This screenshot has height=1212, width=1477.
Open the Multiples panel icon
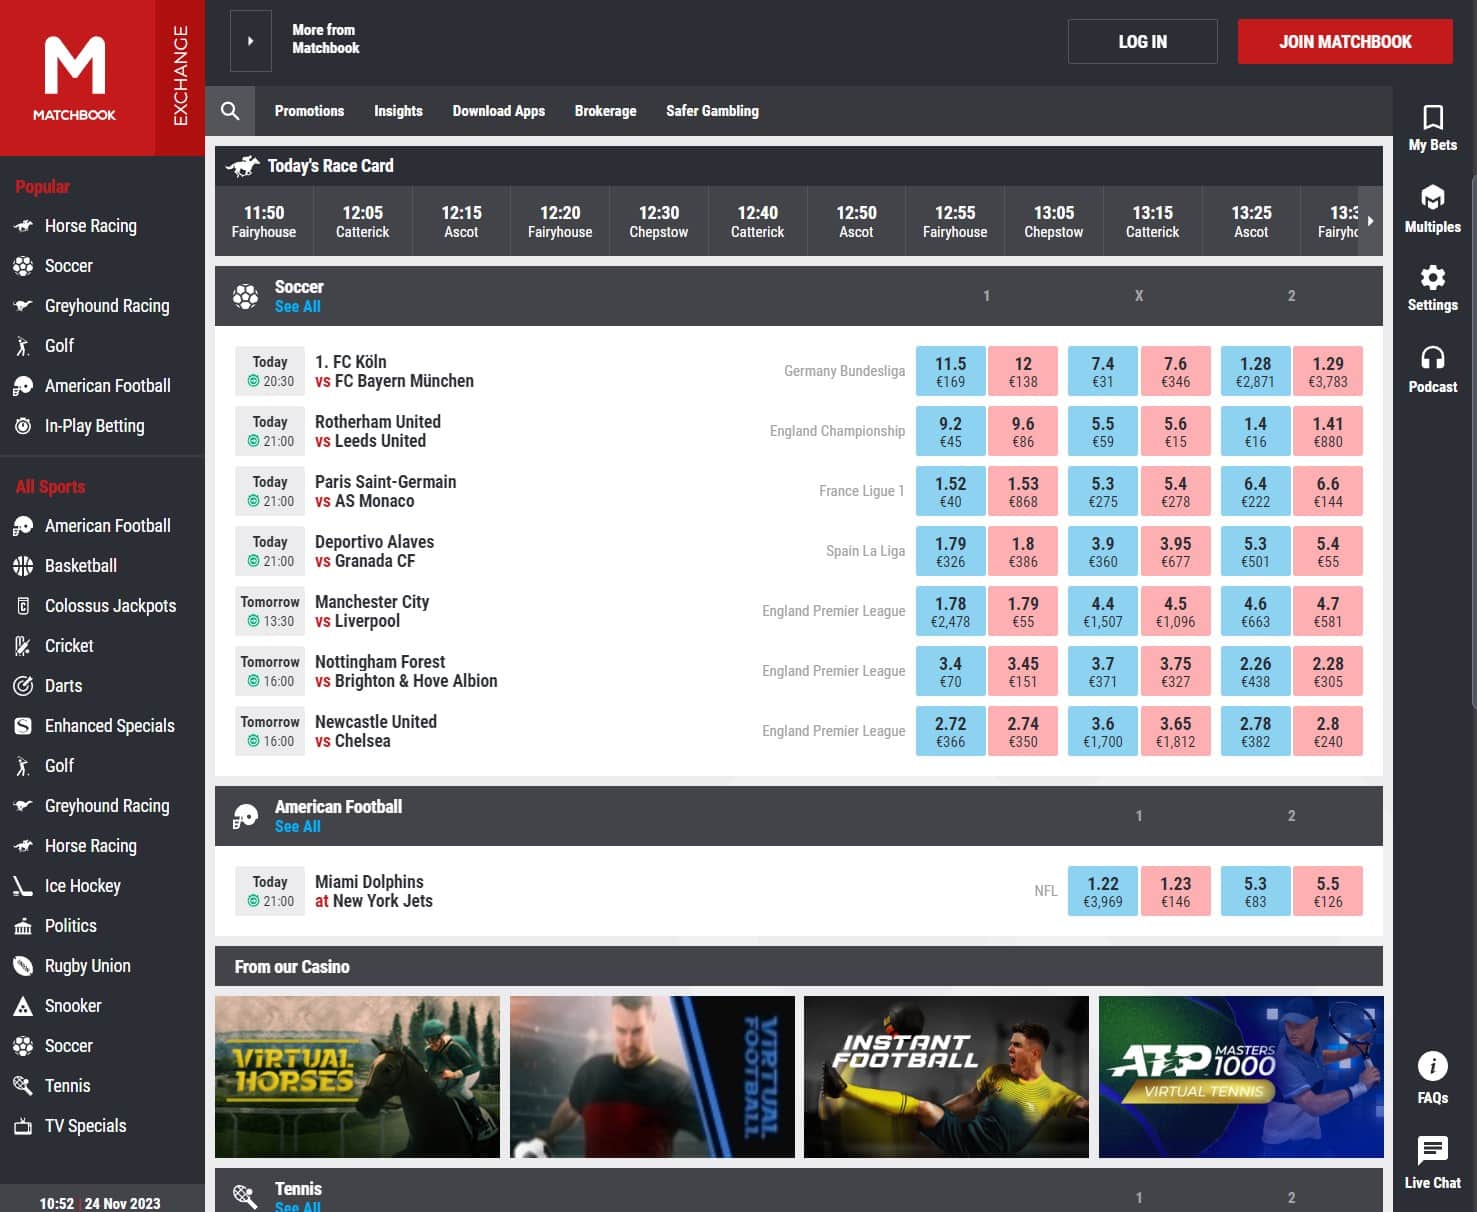[1432, 198]
